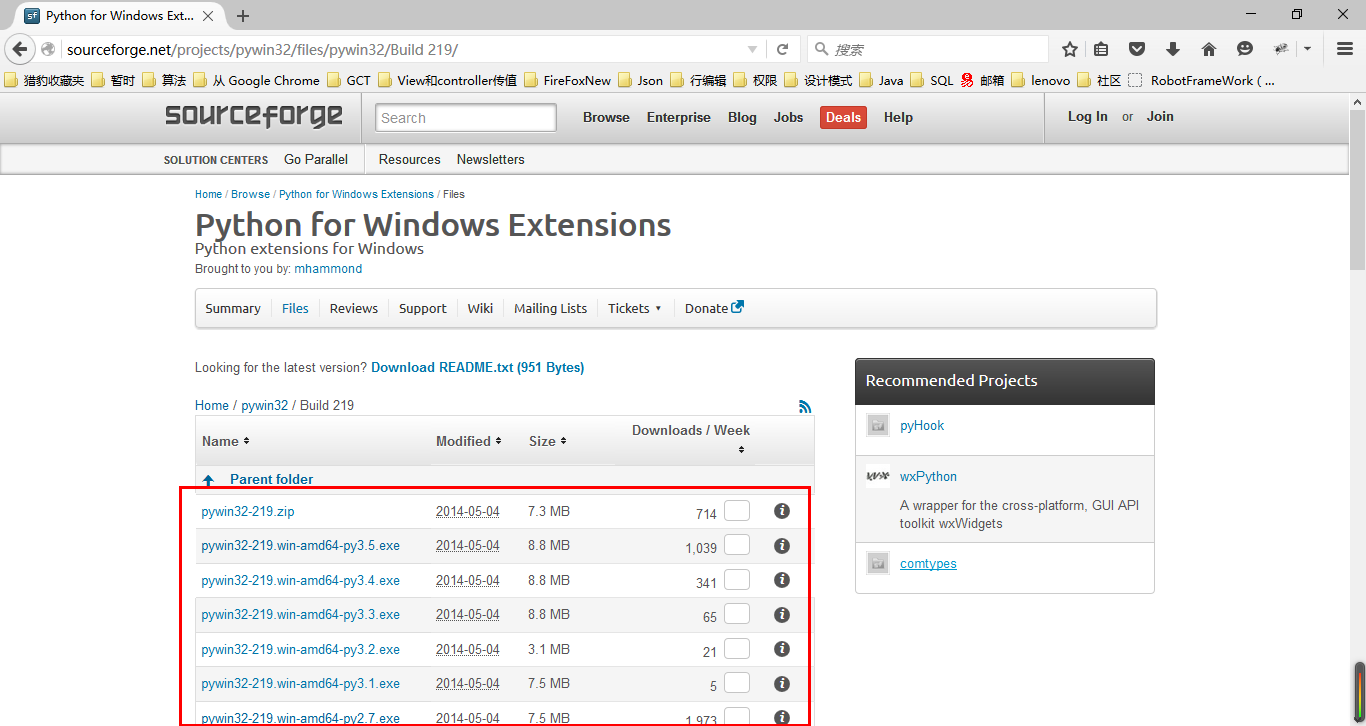1366x726 pixels.
Task: Click the wxPython project logo
Action: click(878, 477)
